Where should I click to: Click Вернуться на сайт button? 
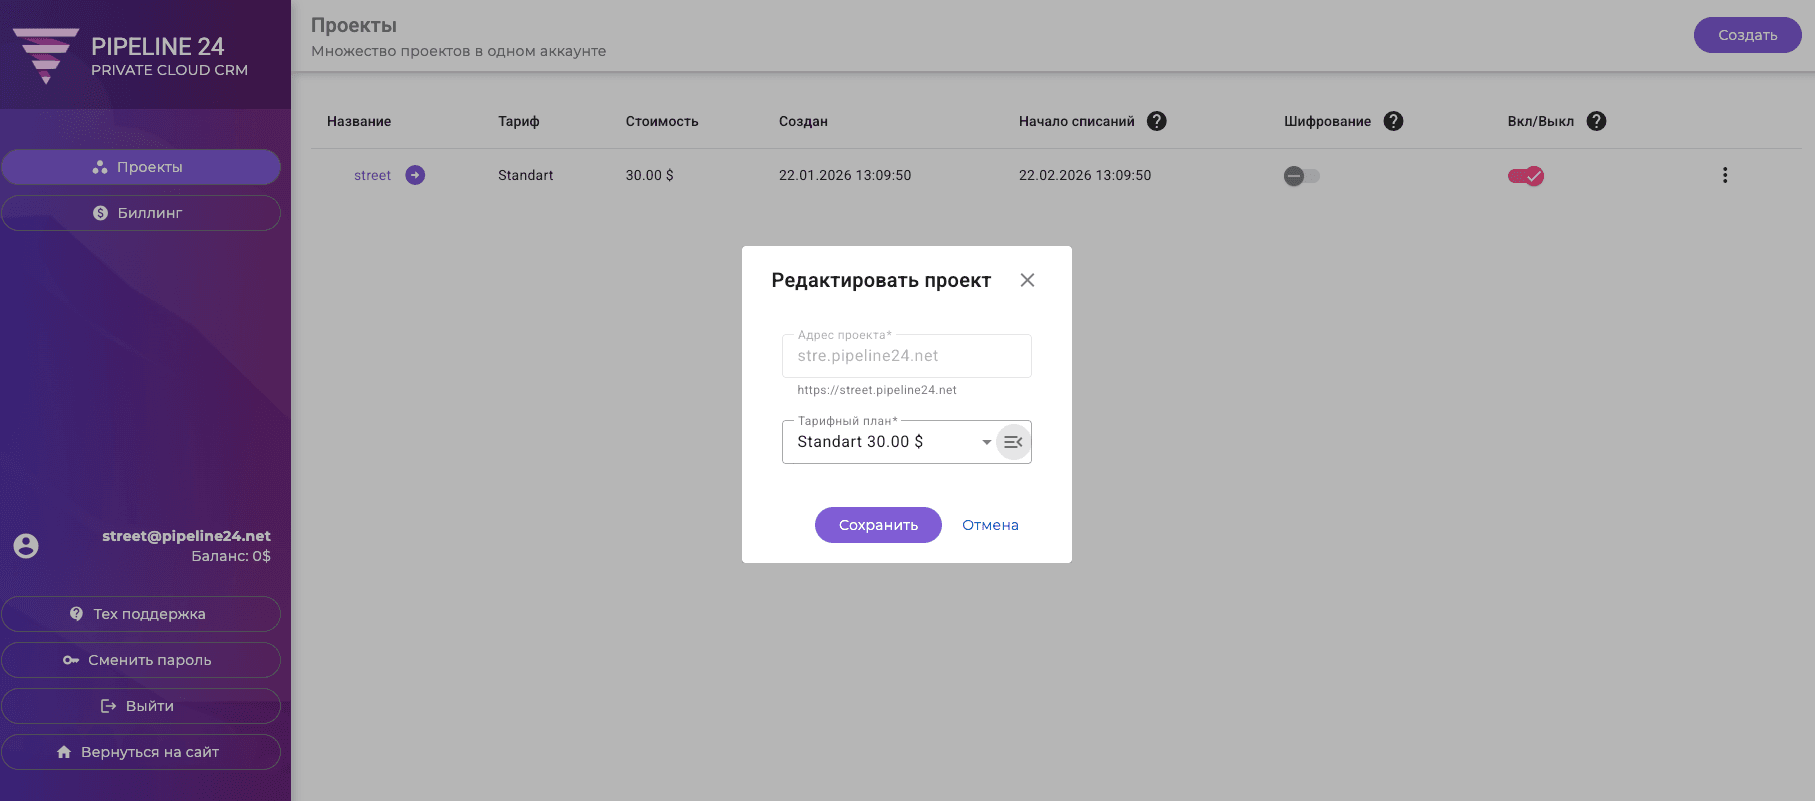141,752
